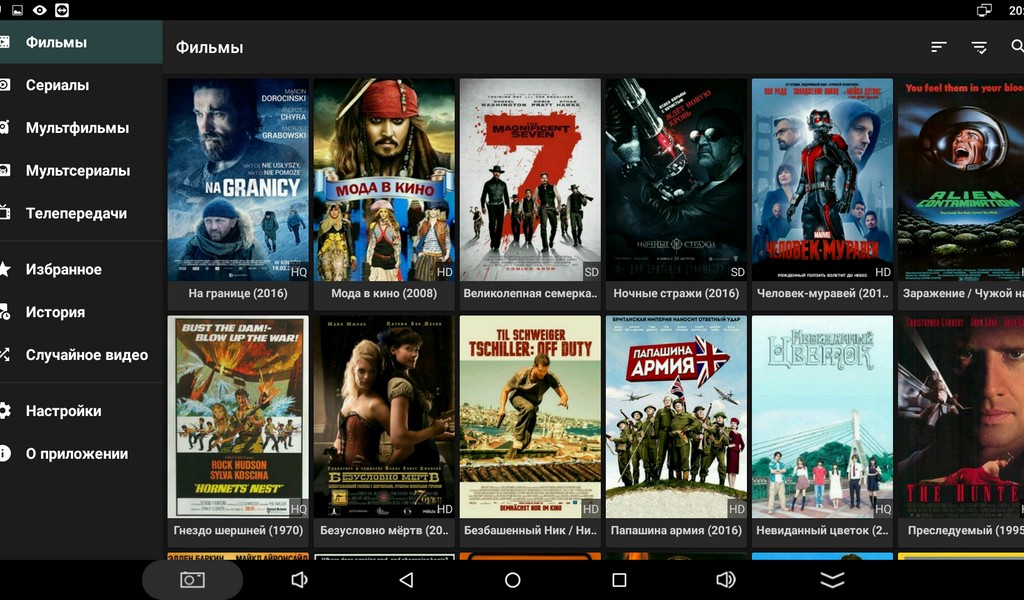This screenshot has height=600, width=1024.
Task: Play Случайное видео random video
Action: (x=86, y=355)
